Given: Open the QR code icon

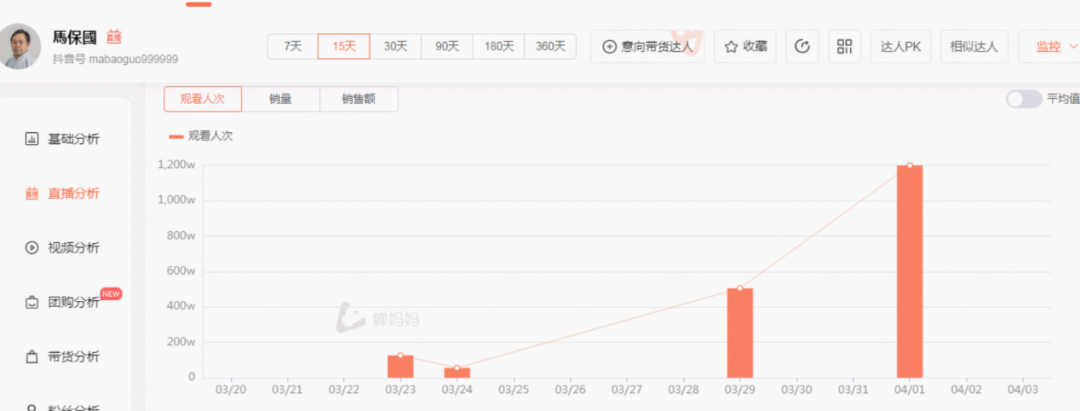Looking at the screenshot, I should pyautogui.click(x=845, y=46).
